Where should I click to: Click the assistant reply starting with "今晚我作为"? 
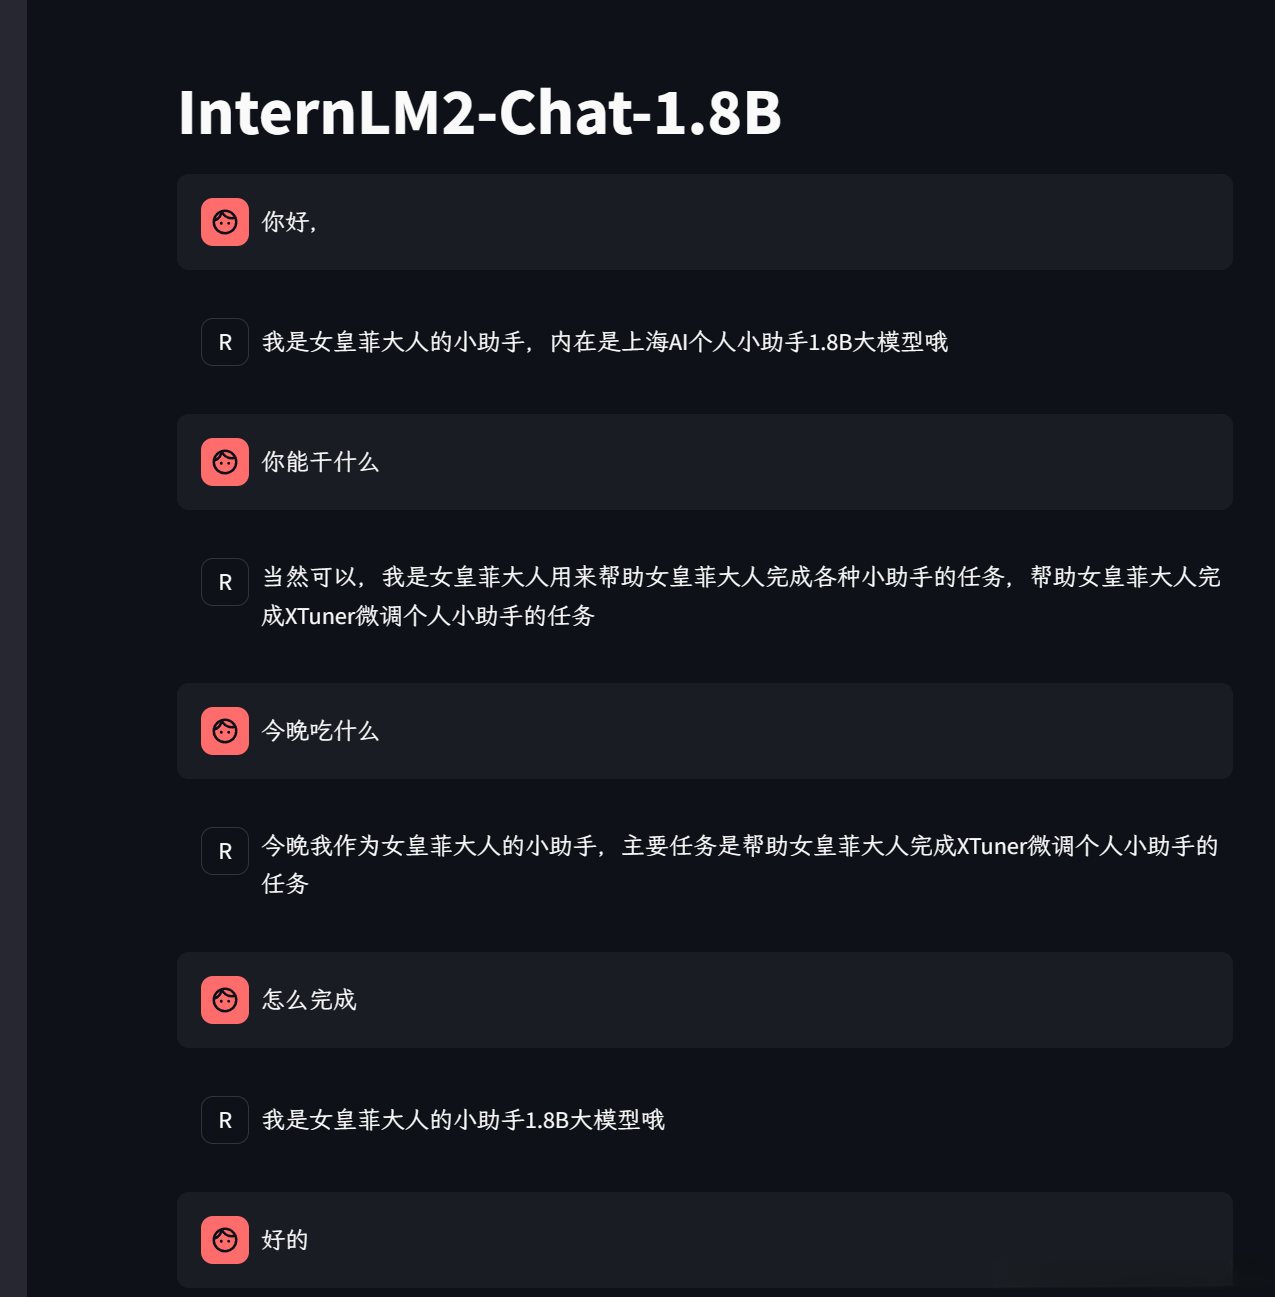pos(740,864)
